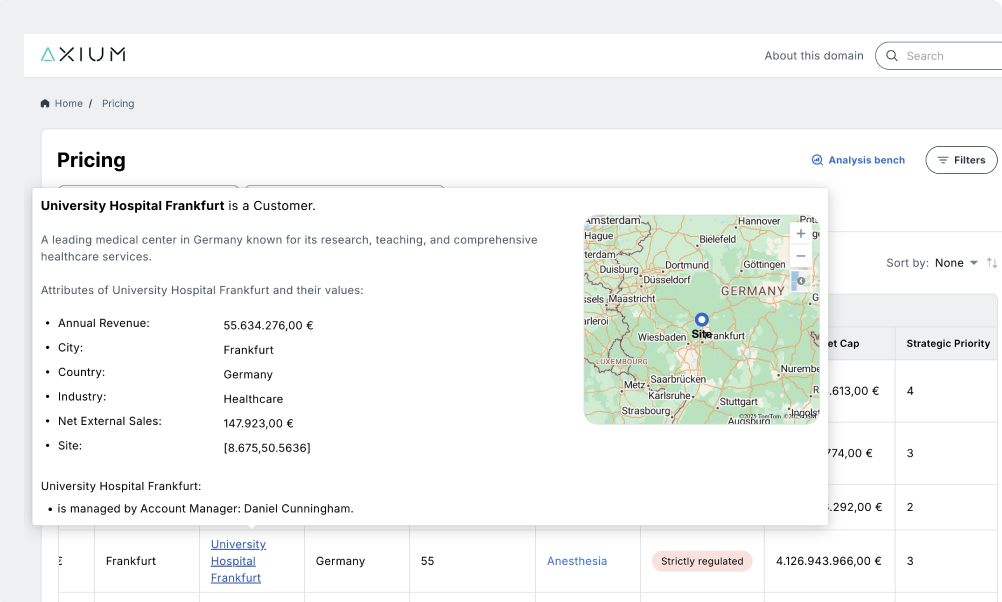Click the magnifier icon in the search box

pos(892,56)
